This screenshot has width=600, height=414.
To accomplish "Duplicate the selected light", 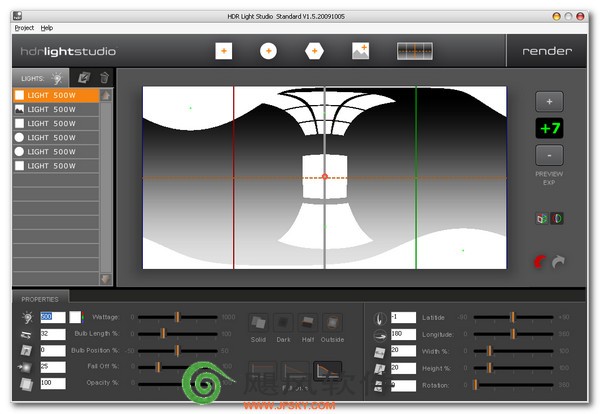I will 84,78.
